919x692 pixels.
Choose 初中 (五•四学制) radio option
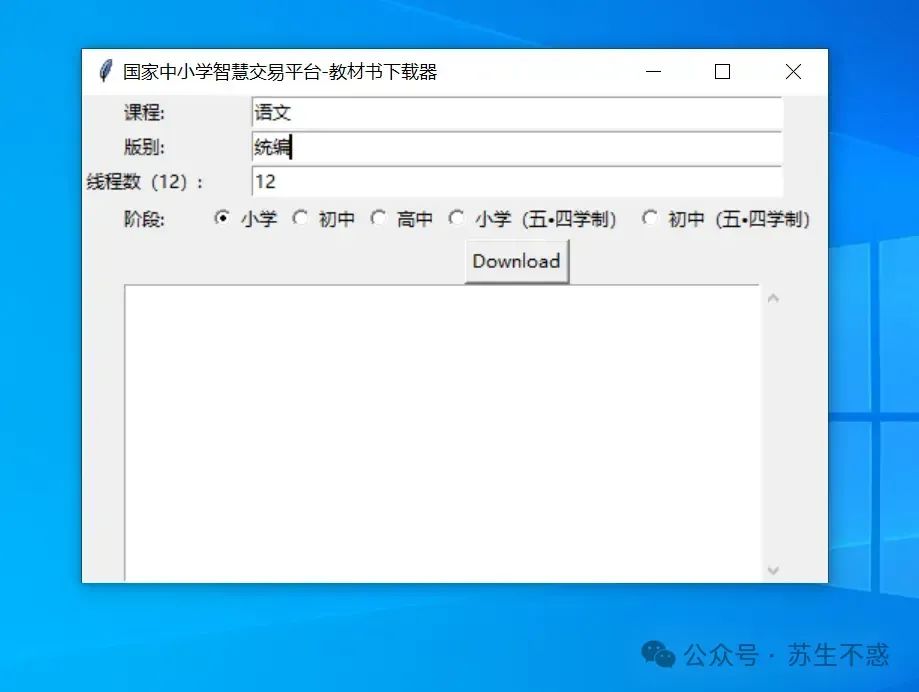(x=649, y=219)
